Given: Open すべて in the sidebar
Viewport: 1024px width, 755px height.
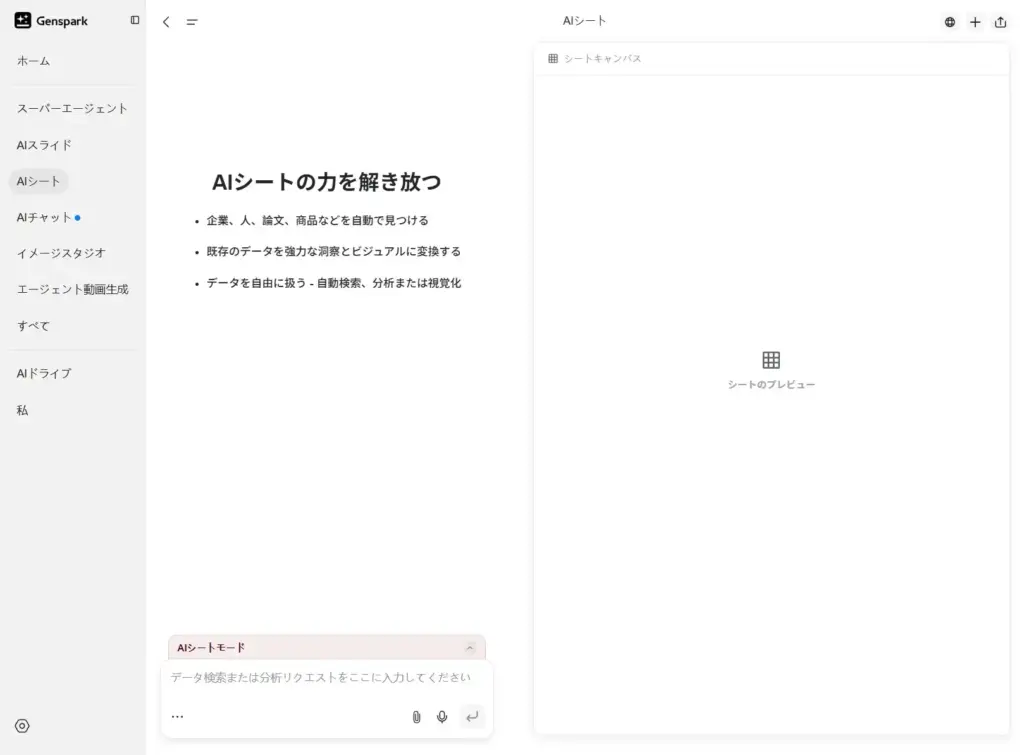Looking at the screenshot, I should 33,326.
